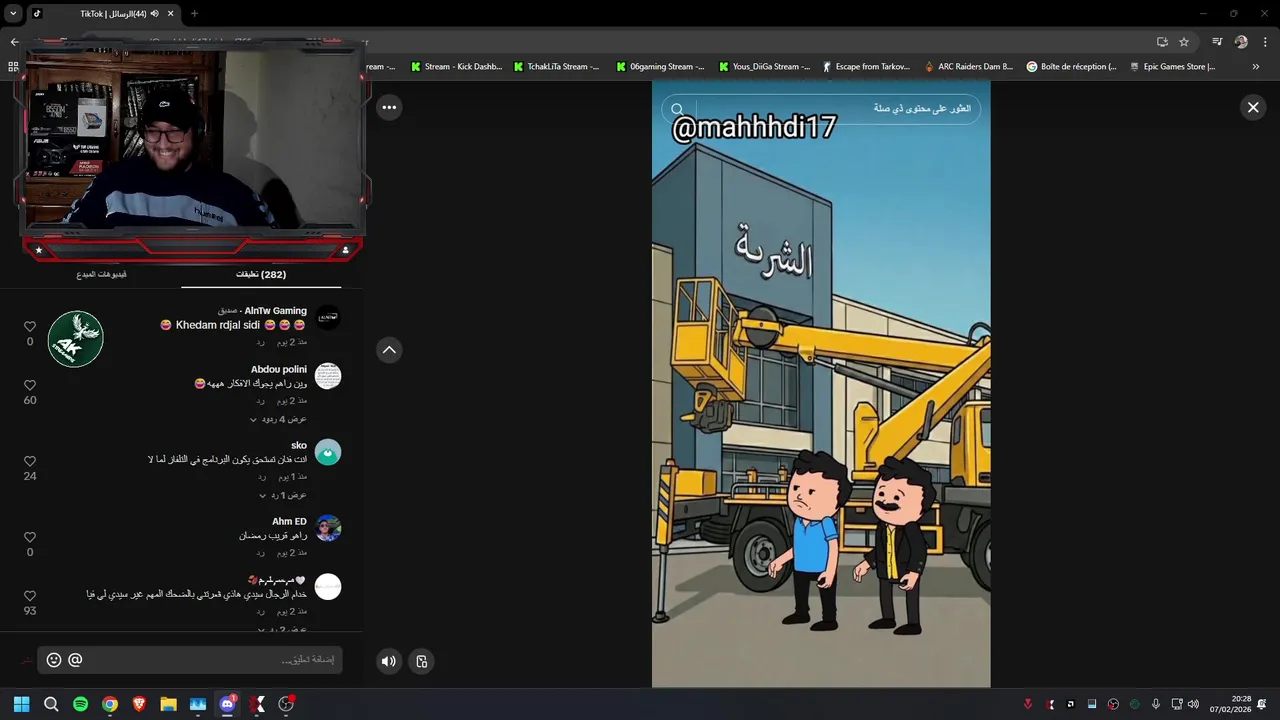Go back in browser history
Viewport: 1280px width, 720px height.
point(14,42)
